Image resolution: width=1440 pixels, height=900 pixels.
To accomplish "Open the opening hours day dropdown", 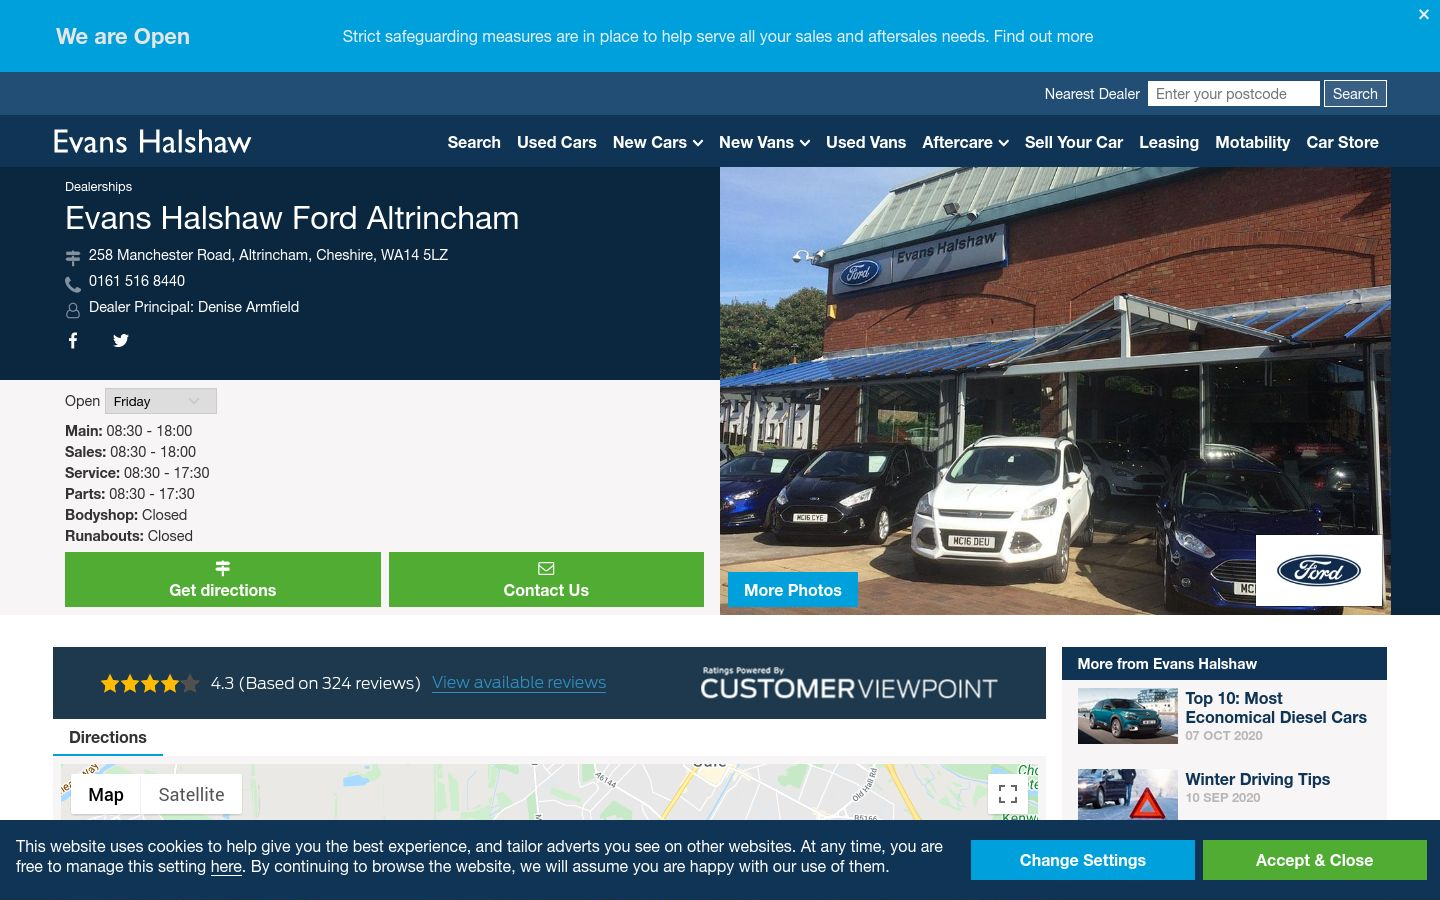I will click(161, 401).
